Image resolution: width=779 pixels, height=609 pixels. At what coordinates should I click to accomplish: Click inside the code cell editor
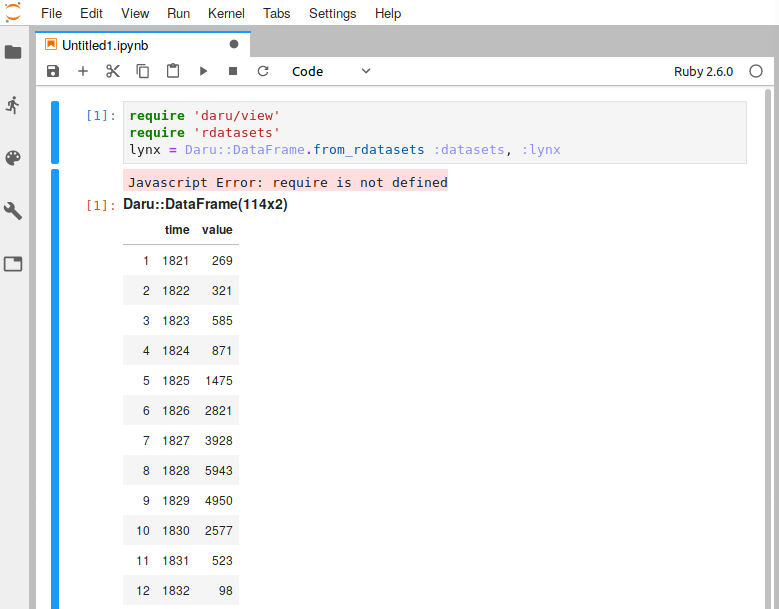[433, 132]
